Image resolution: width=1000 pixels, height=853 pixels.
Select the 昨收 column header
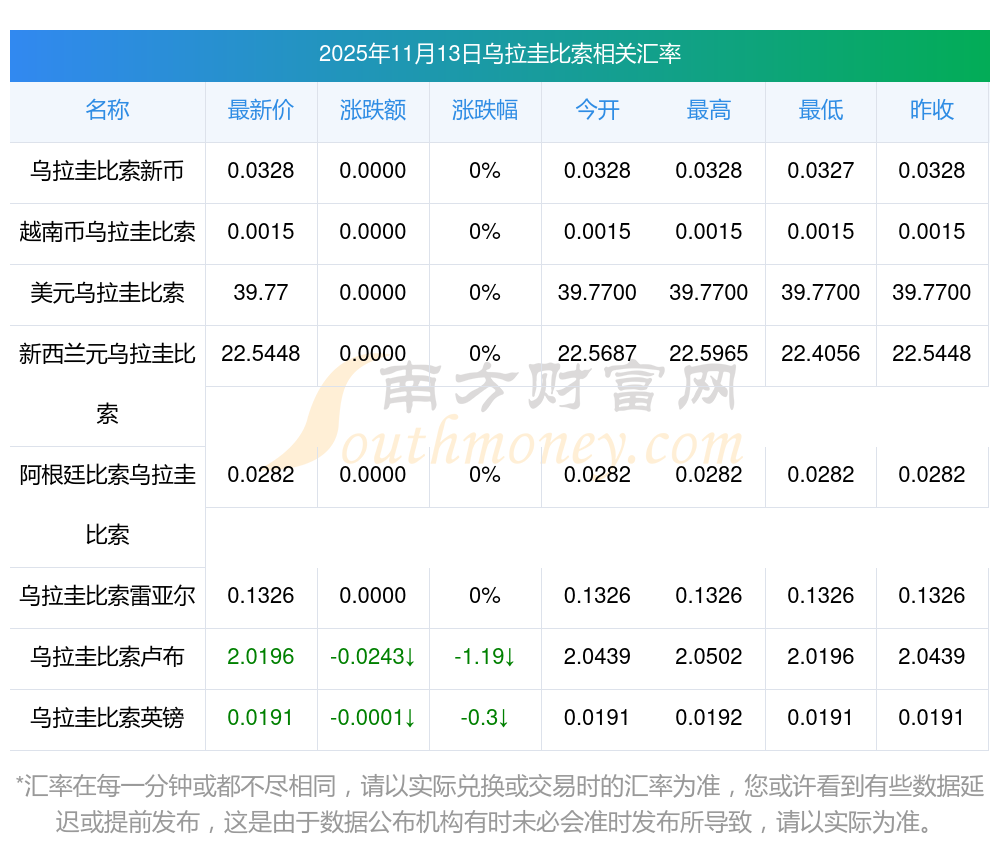pyautogui.click(x=932, y=110)
